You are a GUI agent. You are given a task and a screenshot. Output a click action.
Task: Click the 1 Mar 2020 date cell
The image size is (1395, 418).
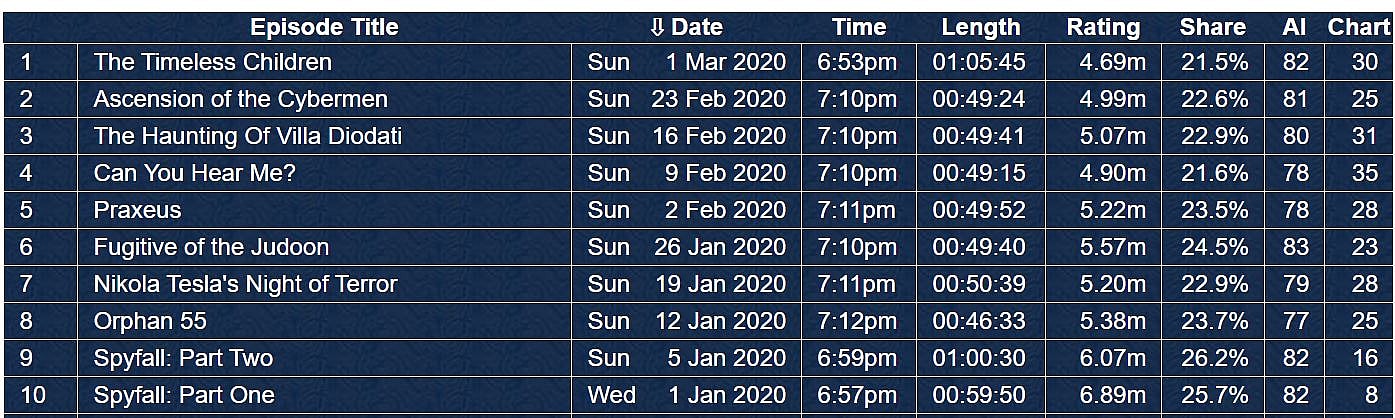[x=725, y=62]
